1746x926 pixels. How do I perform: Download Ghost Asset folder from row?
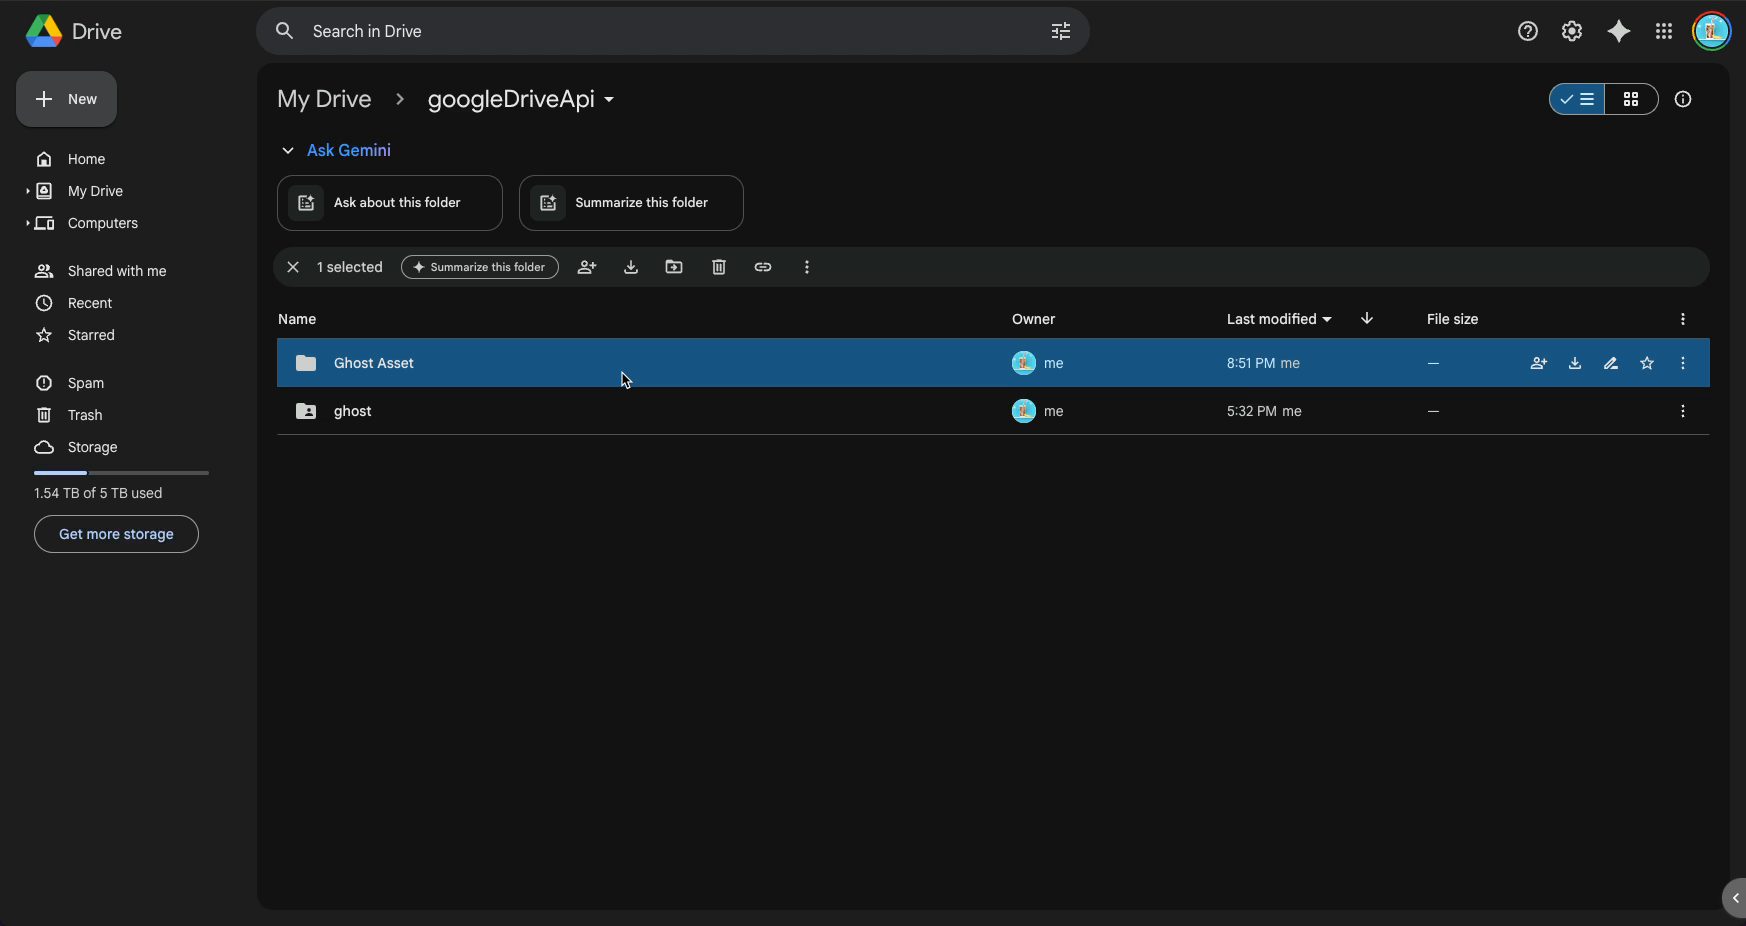[1575, 363]
